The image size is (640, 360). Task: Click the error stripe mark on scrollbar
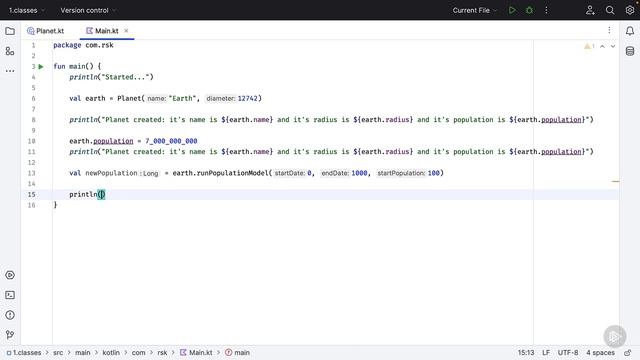point(616,181)
